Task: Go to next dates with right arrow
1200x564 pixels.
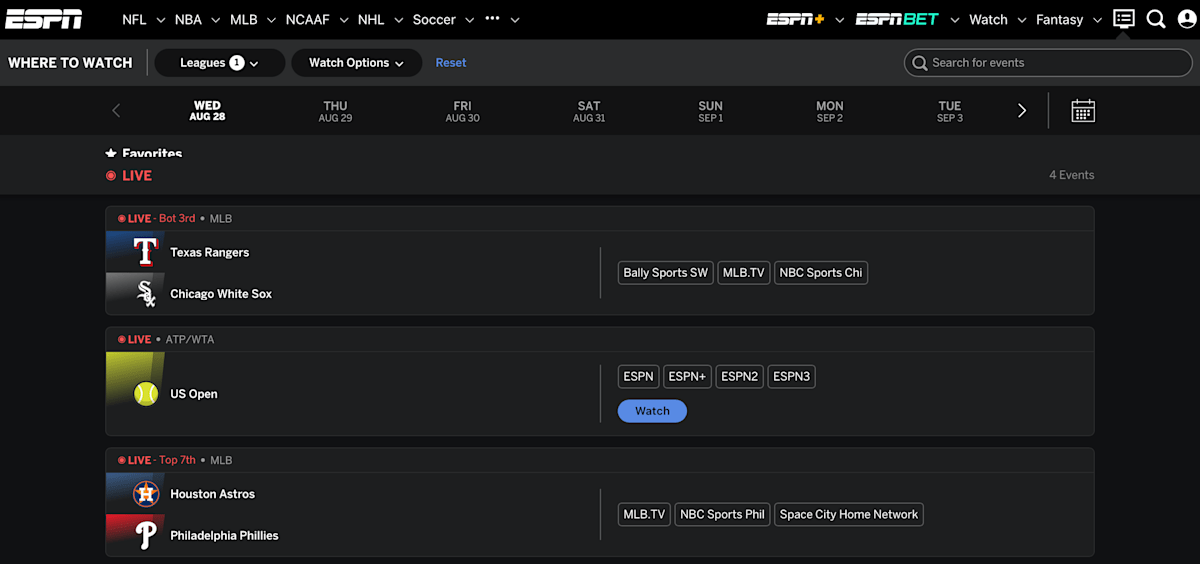Action: pos(1021,111)
